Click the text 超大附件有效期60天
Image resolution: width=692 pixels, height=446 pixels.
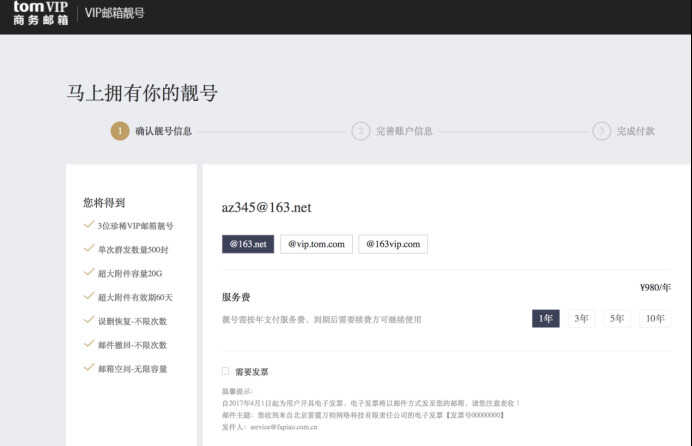tap(135, 297)
